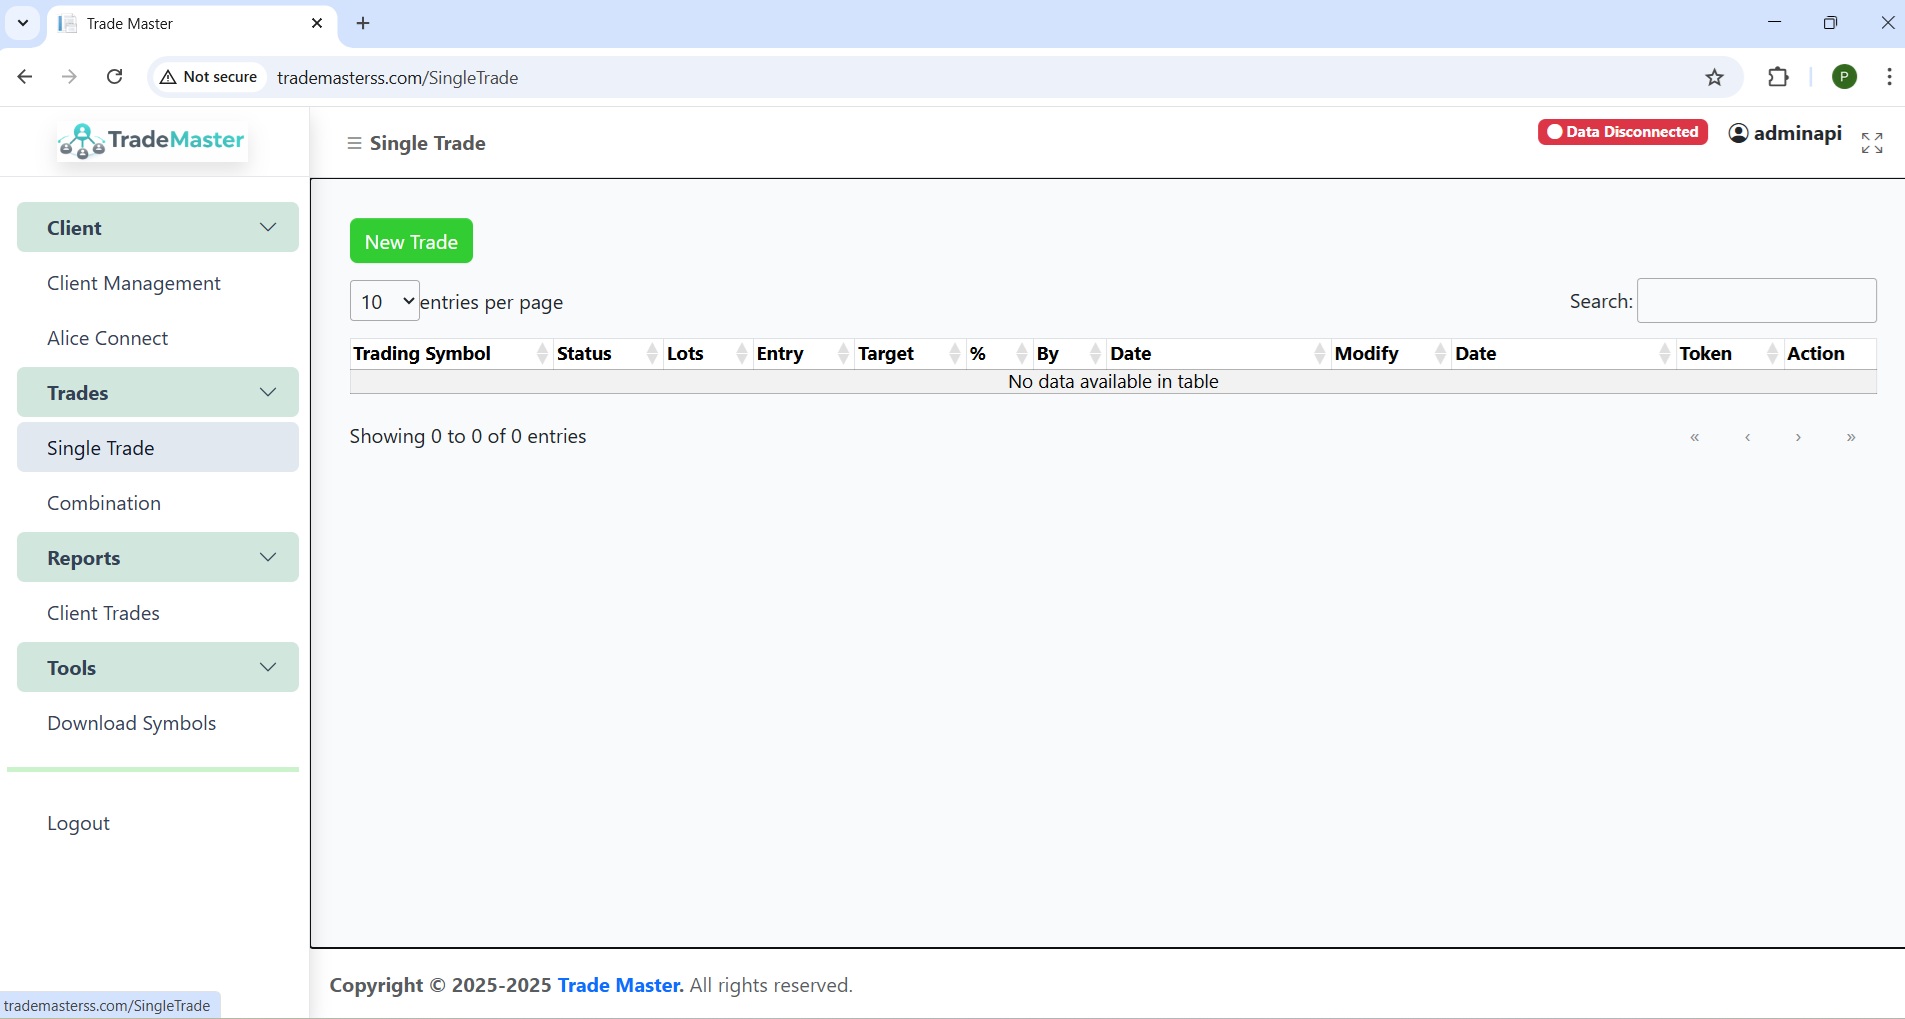Click the adminapi user profile icon
Screen dimensions: 1905x1019
click(x=1739, y=133)
